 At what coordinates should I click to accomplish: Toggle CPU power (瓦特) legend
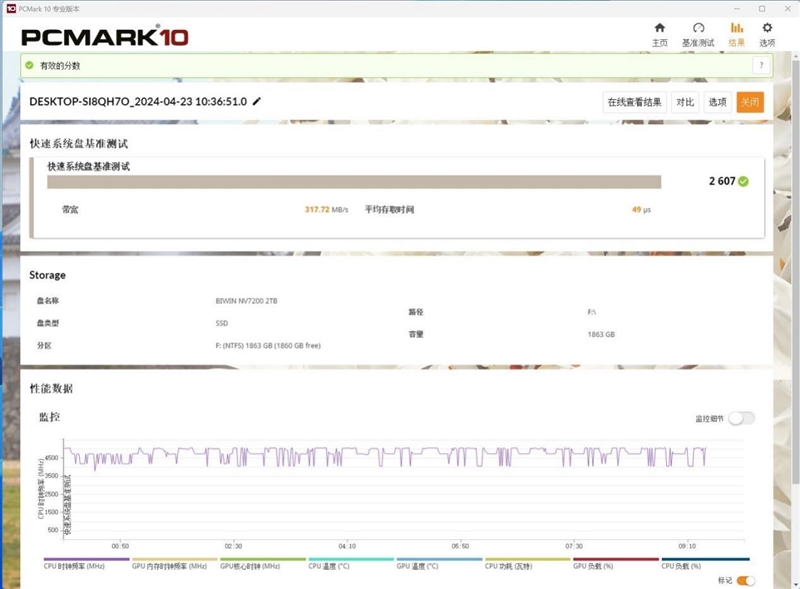click(528, 563)
